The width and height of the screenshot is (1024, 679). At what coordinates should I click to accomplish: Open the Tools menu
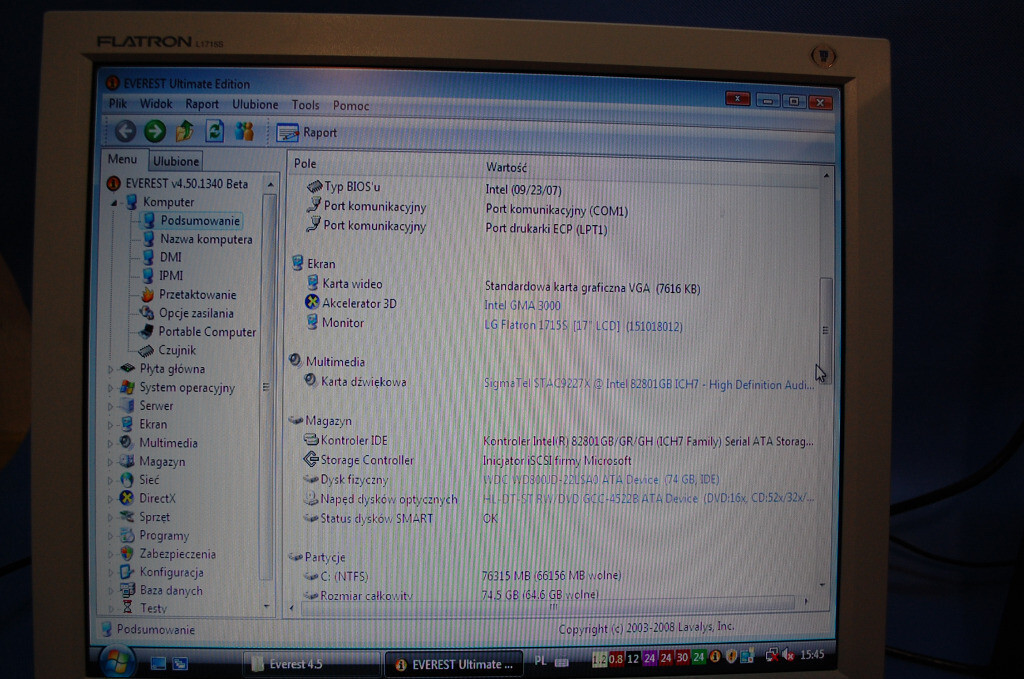(x=305, y=104)
